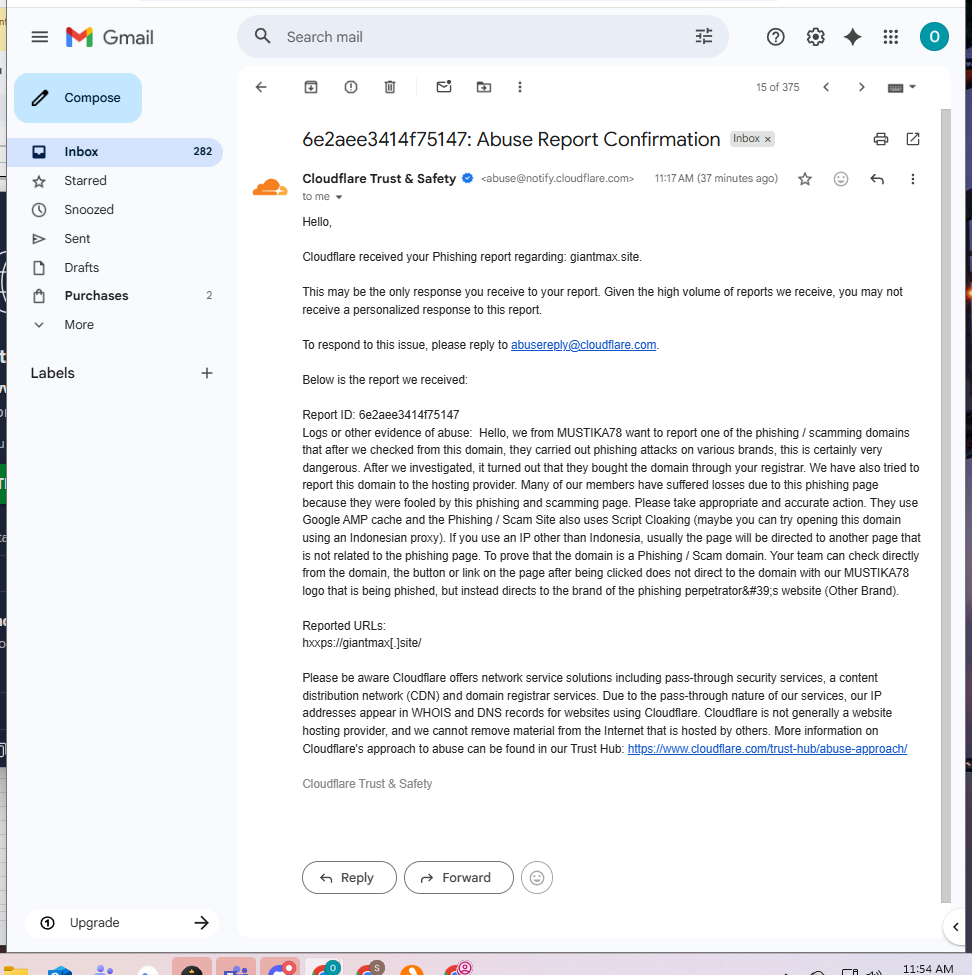Click the taskbar clock showing 11:54 AM
This screenshot has height=975, width=972.
coord(927,968)
